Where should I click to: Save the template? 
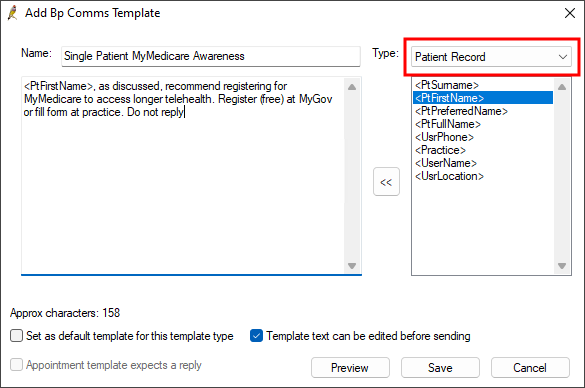[440, 367]
